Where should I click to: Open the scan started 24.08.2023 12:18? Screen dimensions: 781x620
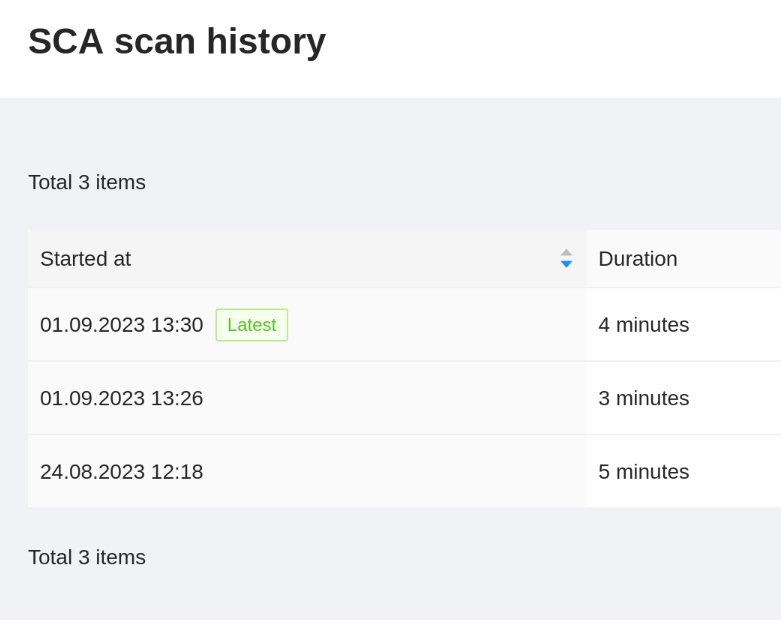tap(121, 472)
